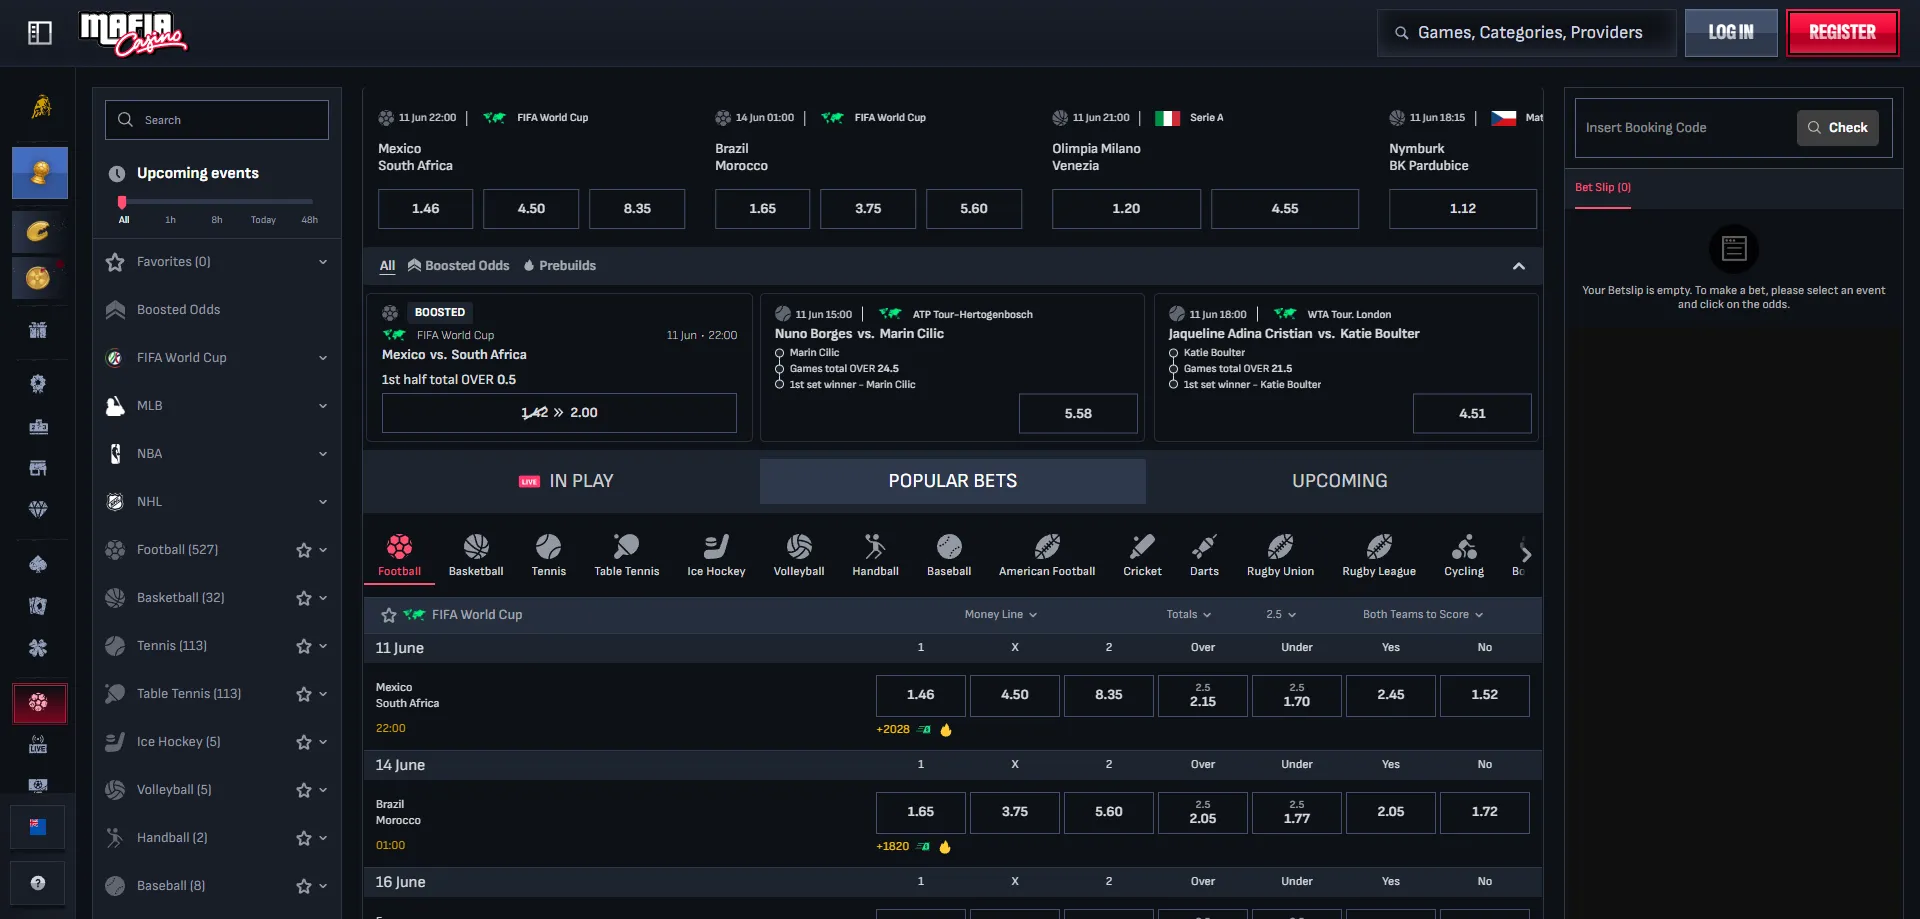Open the Bet Slip (0) tab
The image size is (1920, 919).
[x=1603, y=188]
